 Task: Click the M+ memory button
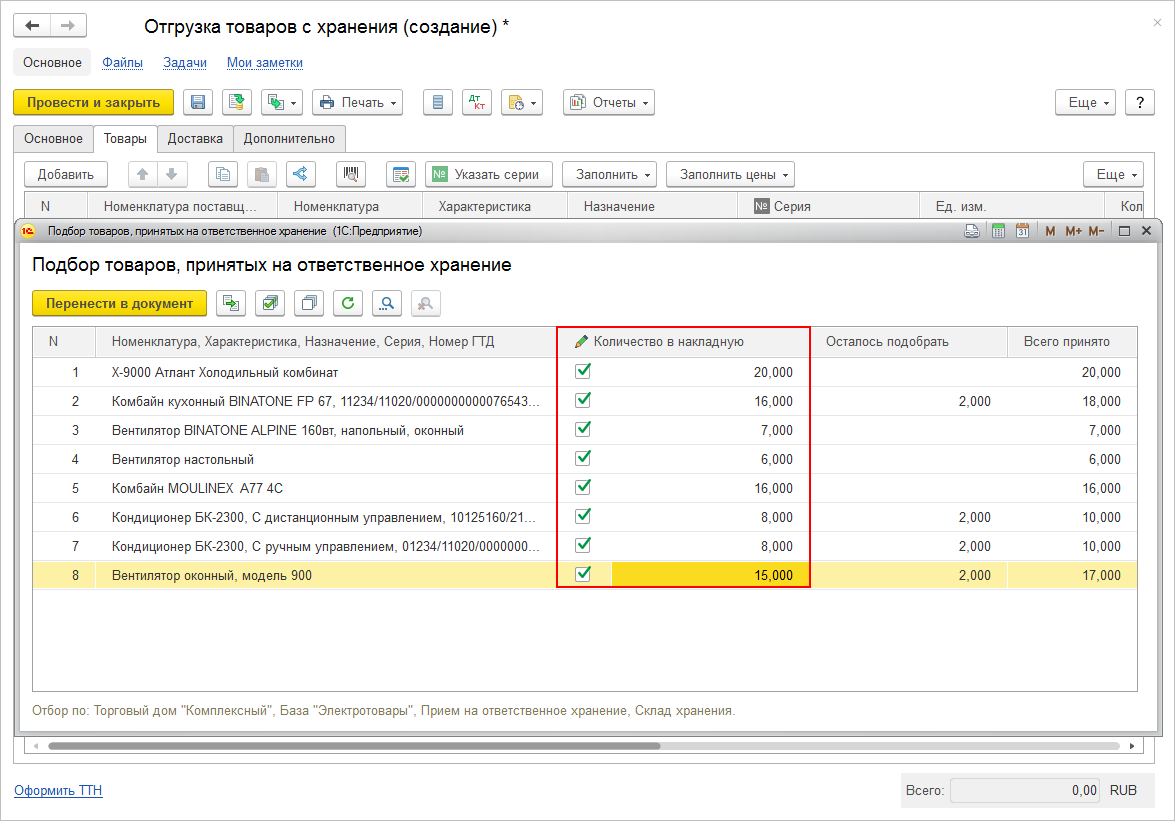[x=1073, y=231]
